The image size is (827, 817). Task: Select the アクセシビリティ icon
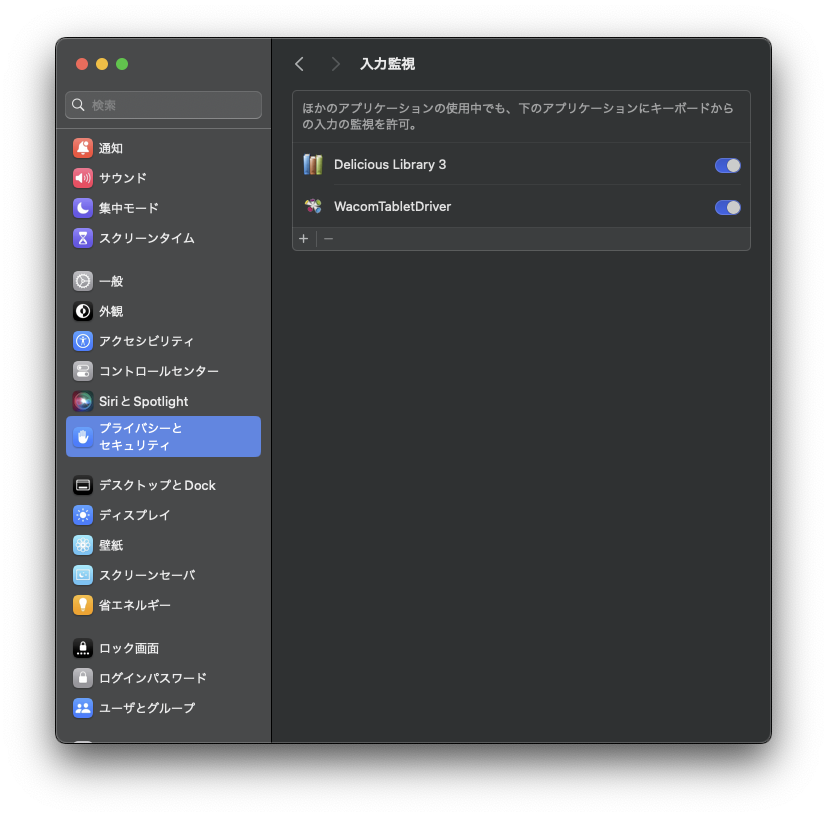pos(83,341)
